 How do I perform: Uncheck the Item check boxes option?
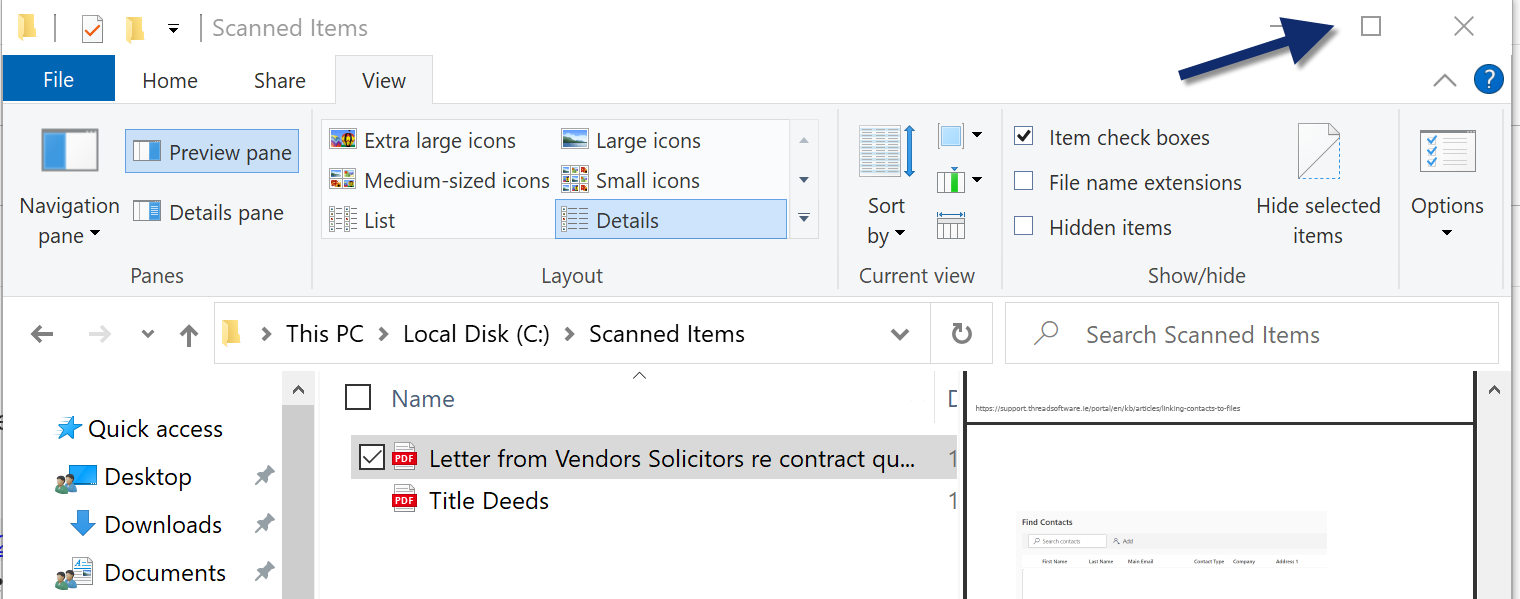pos(1024,137)
